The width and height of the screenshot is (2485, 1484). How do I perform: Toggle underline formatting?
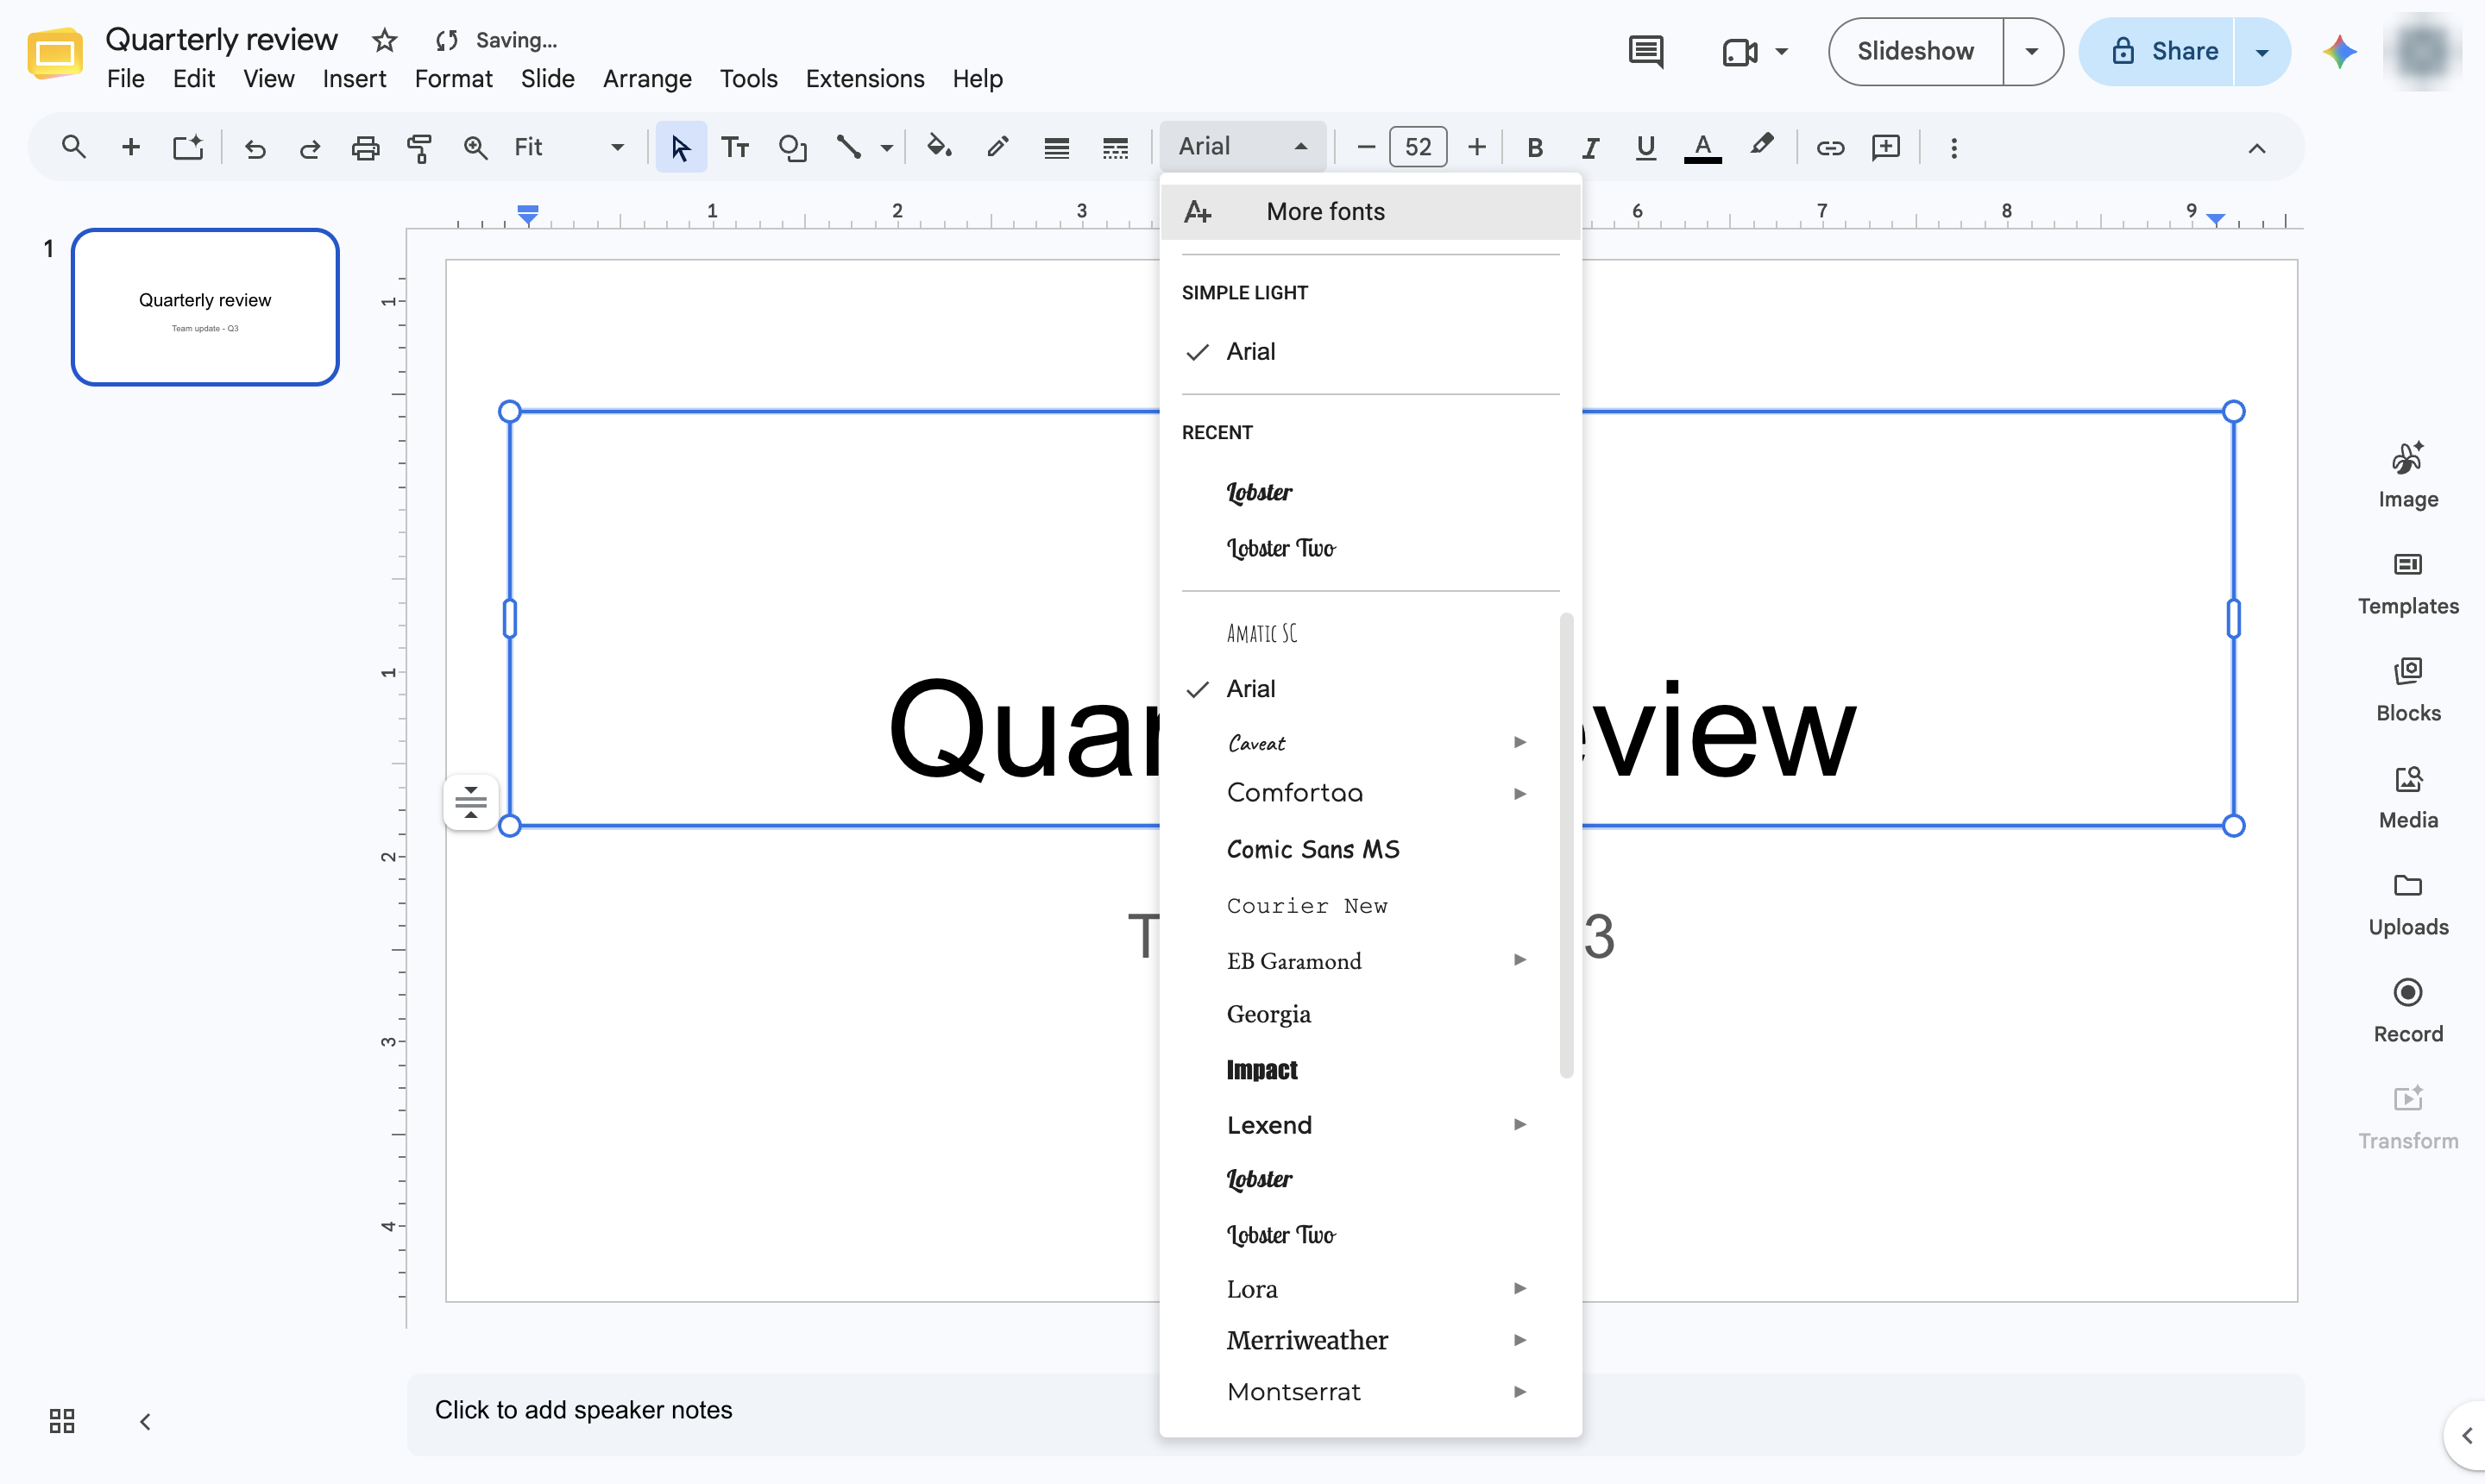(1645, 148)
